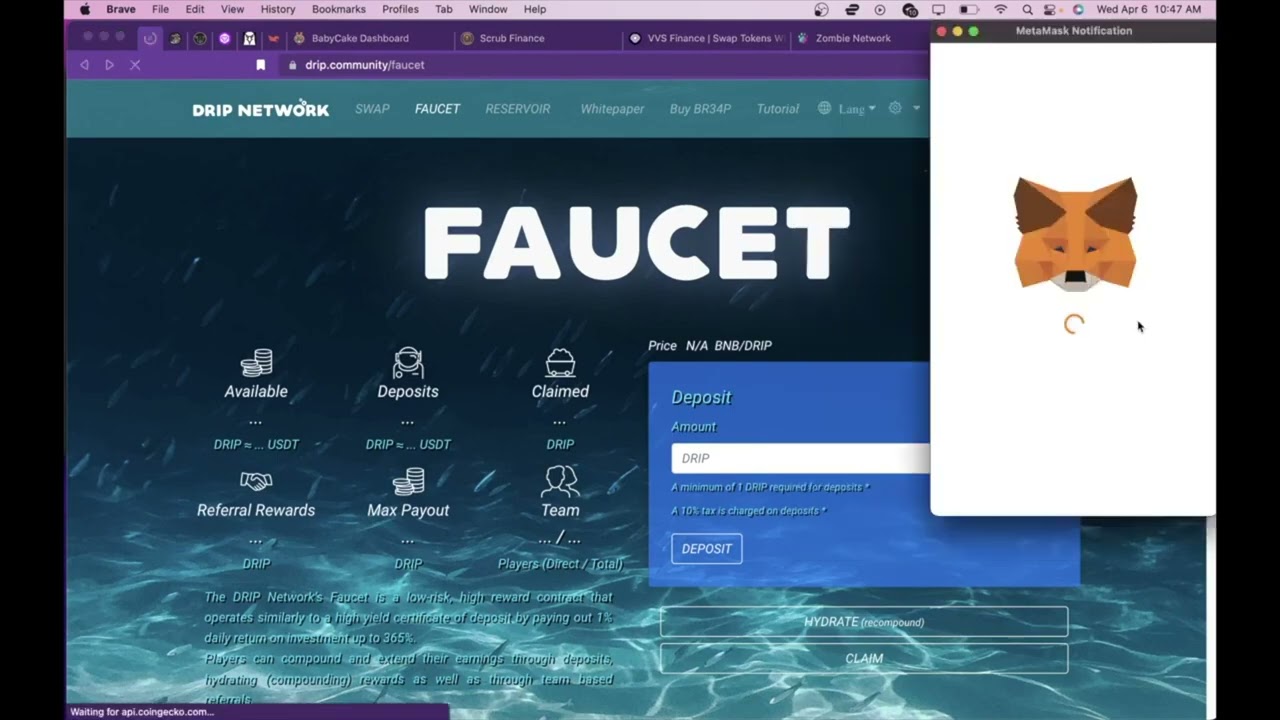The image size is (1280, 720).
Task: Open Spotlight search magnifier icon
Action: [x=1027, y=9]
